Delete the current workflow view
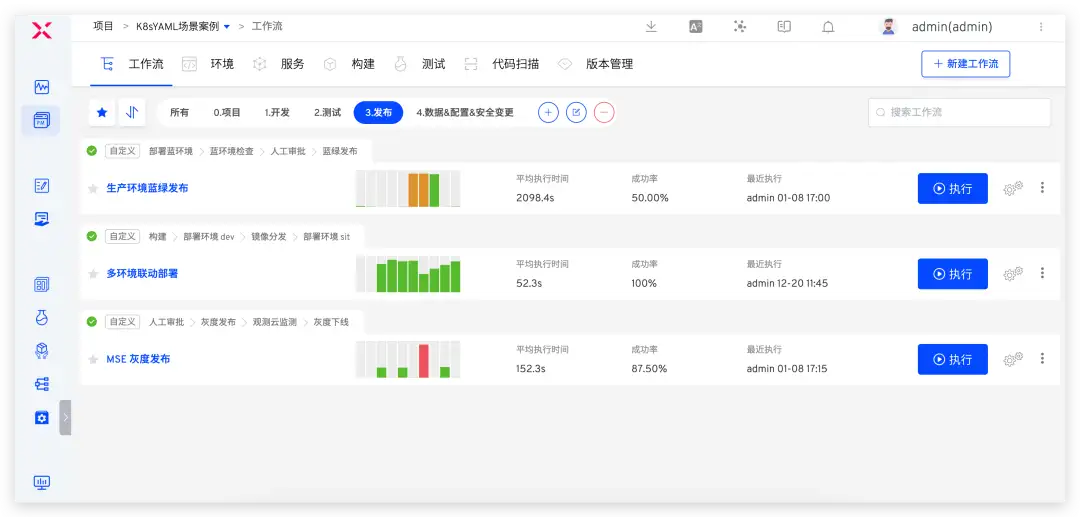Viewport: 1080px width, 517px height. pyautogui.click(x=604, y=112)
